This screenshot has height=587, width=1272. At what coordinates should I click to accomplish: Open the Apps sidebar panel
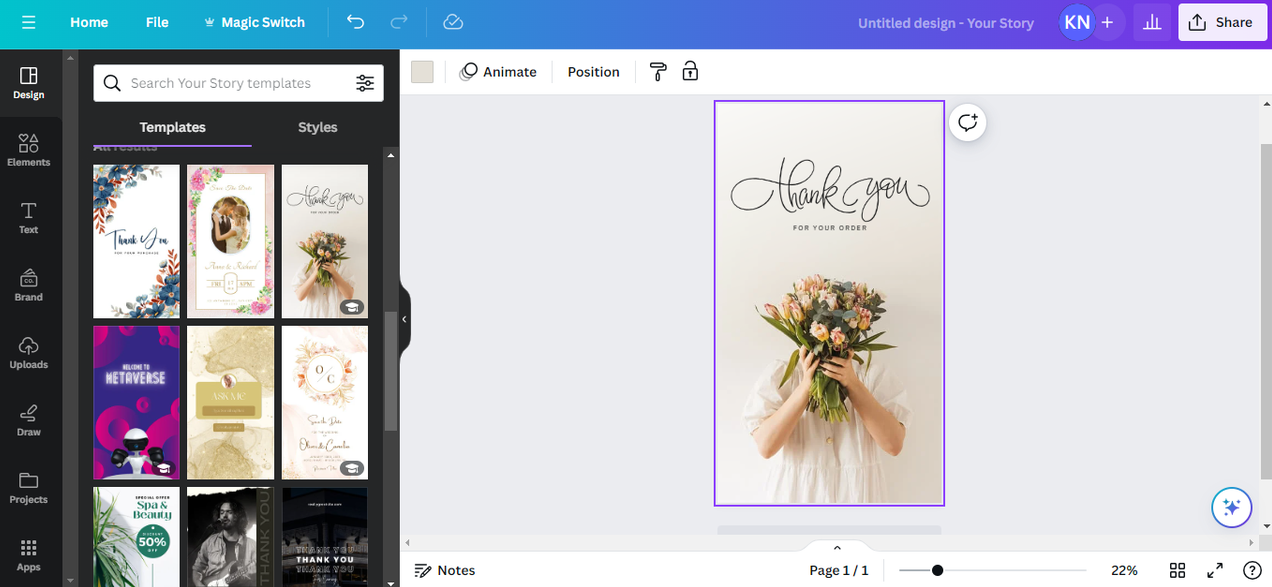click(28, 555)
